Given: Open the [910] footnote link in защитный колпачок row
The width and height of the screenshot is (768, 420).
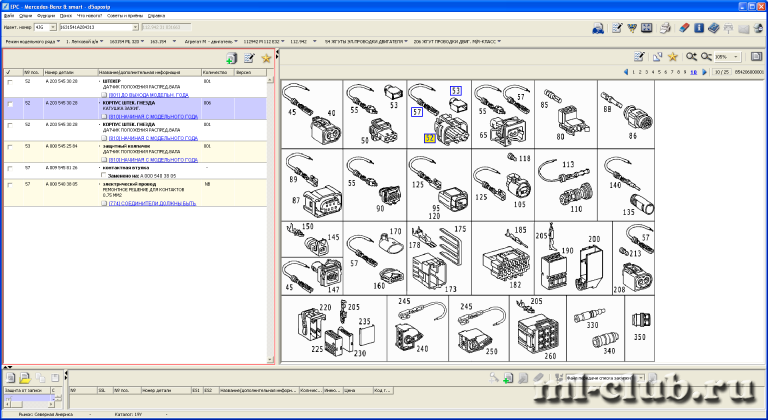Looking at the screenshot, I should [x=153, y=160].
